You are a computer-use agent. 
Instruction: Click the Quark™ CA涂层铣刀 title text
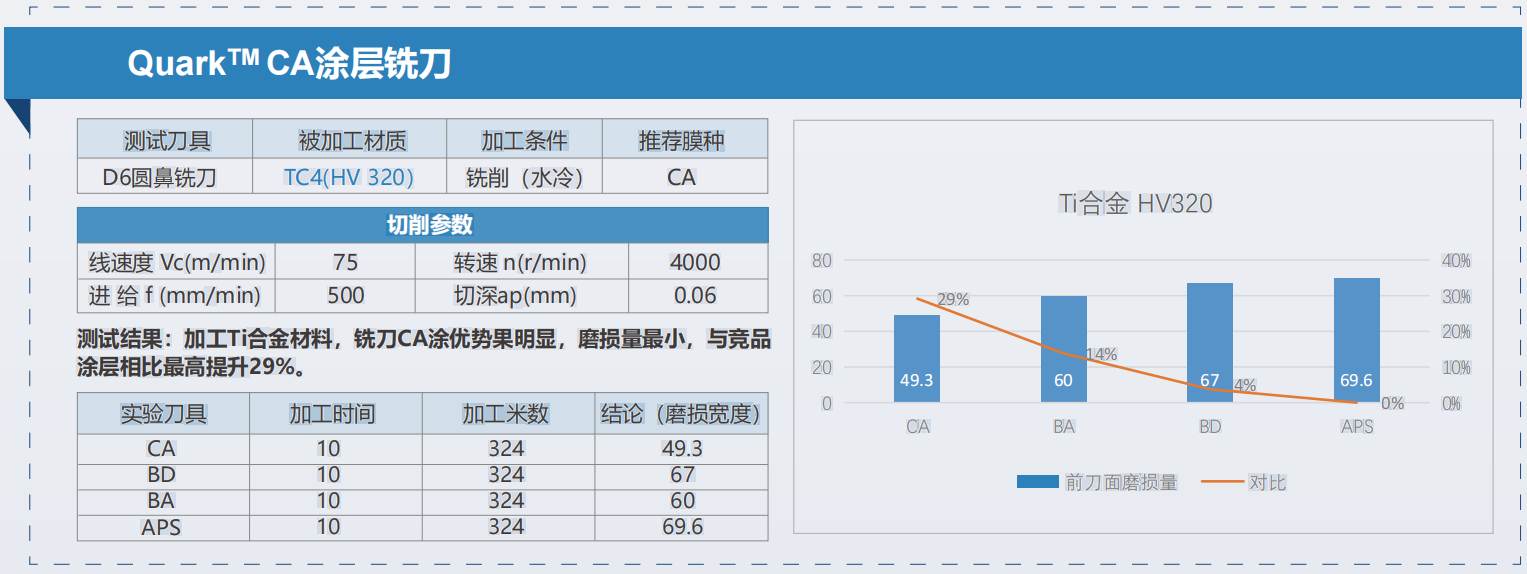coord(290,64)
